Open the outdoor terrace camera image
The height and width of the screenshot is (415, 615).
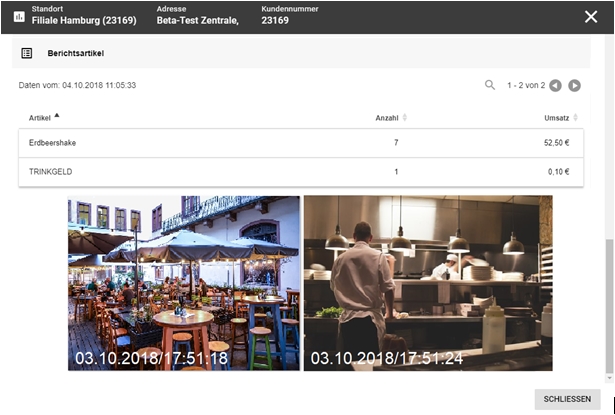(x=183, y=282)
